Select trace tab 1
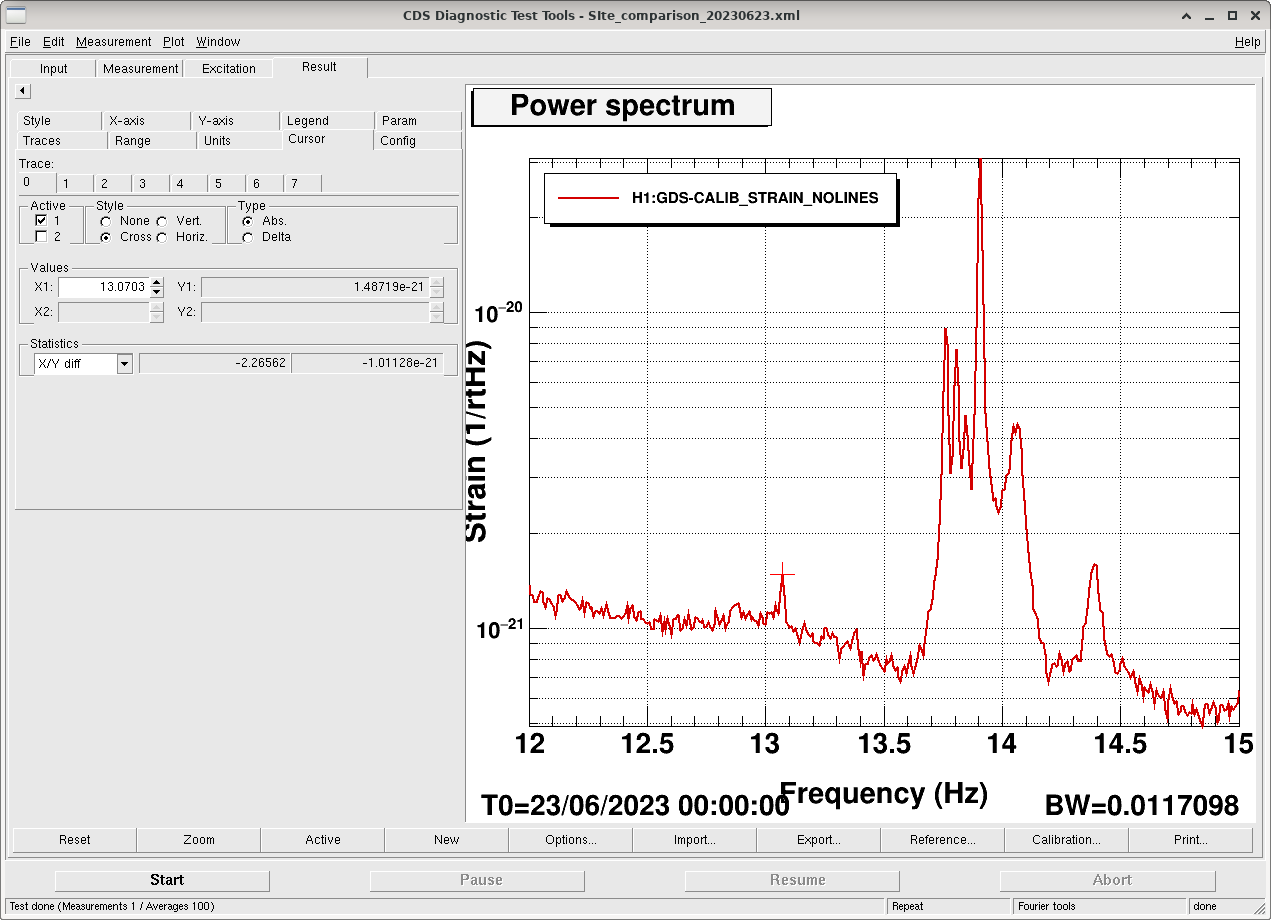 [75, 184]
